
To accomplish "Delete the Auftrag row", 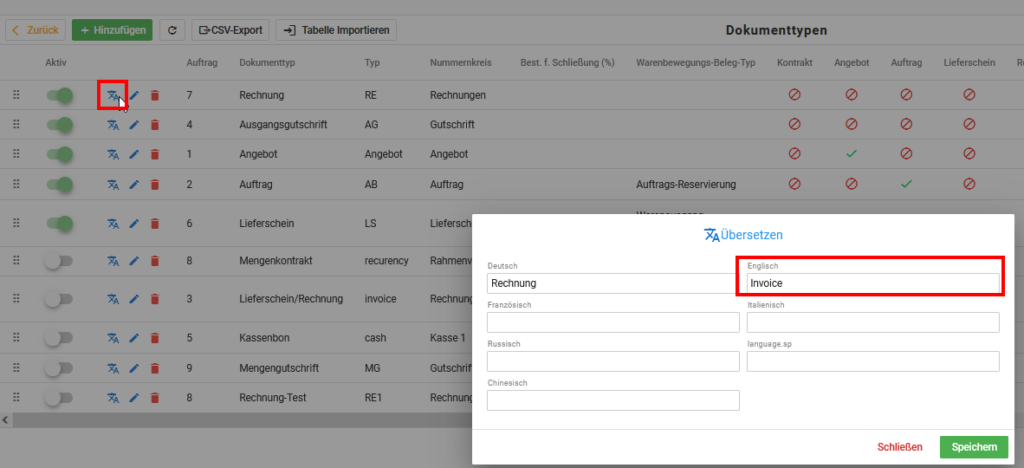I will point(155,185).
